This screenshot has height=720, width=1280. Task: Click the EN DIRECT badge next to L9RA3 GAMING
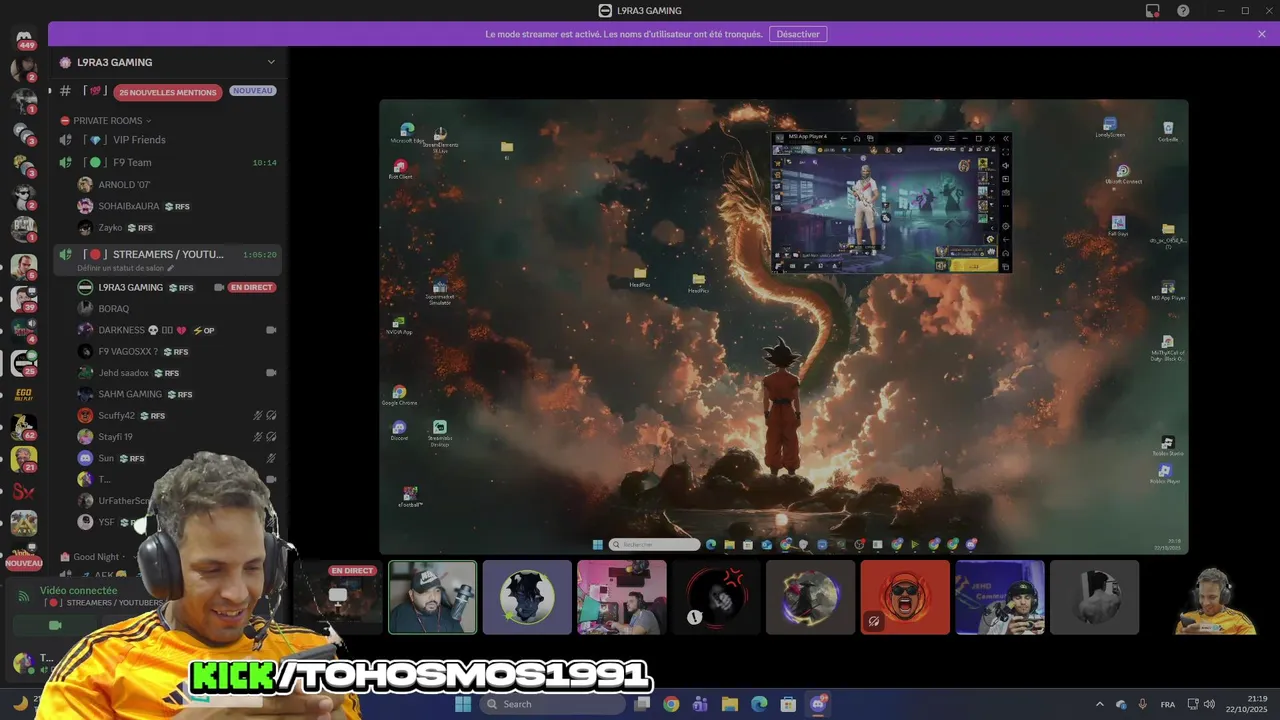252,287
